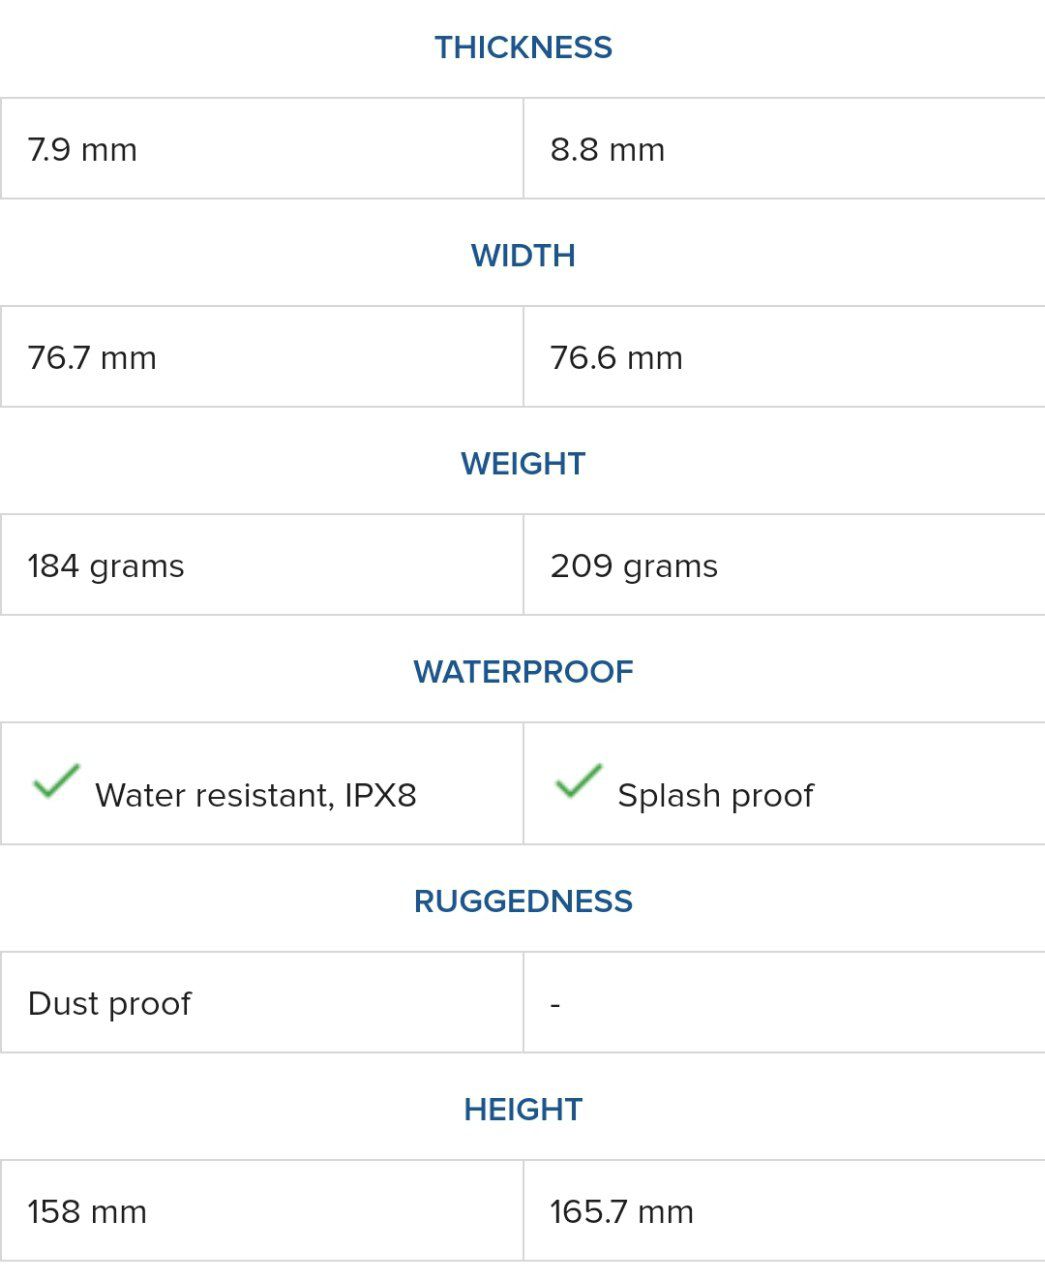Viewport: 1045px width, 1280px height.
Task: Click the 8.8 mm thickness cell
Action: click(x=784, y=149)
